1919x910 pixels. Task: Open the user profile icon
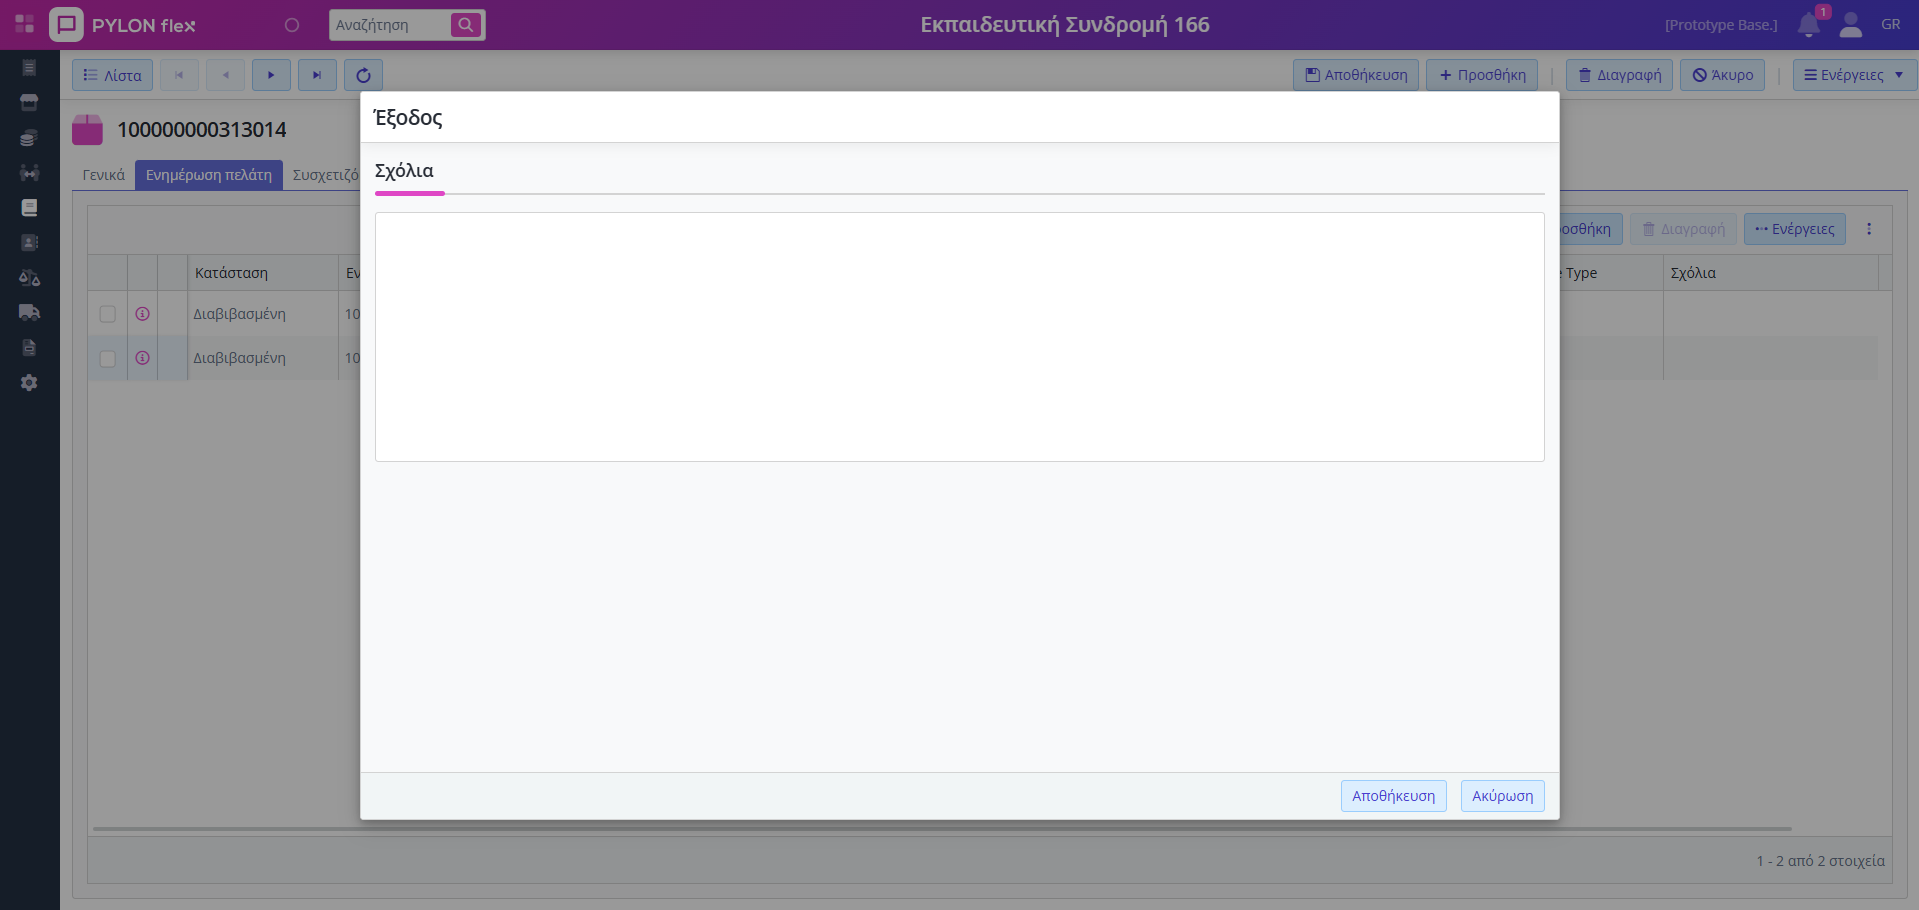point(1850,25)
